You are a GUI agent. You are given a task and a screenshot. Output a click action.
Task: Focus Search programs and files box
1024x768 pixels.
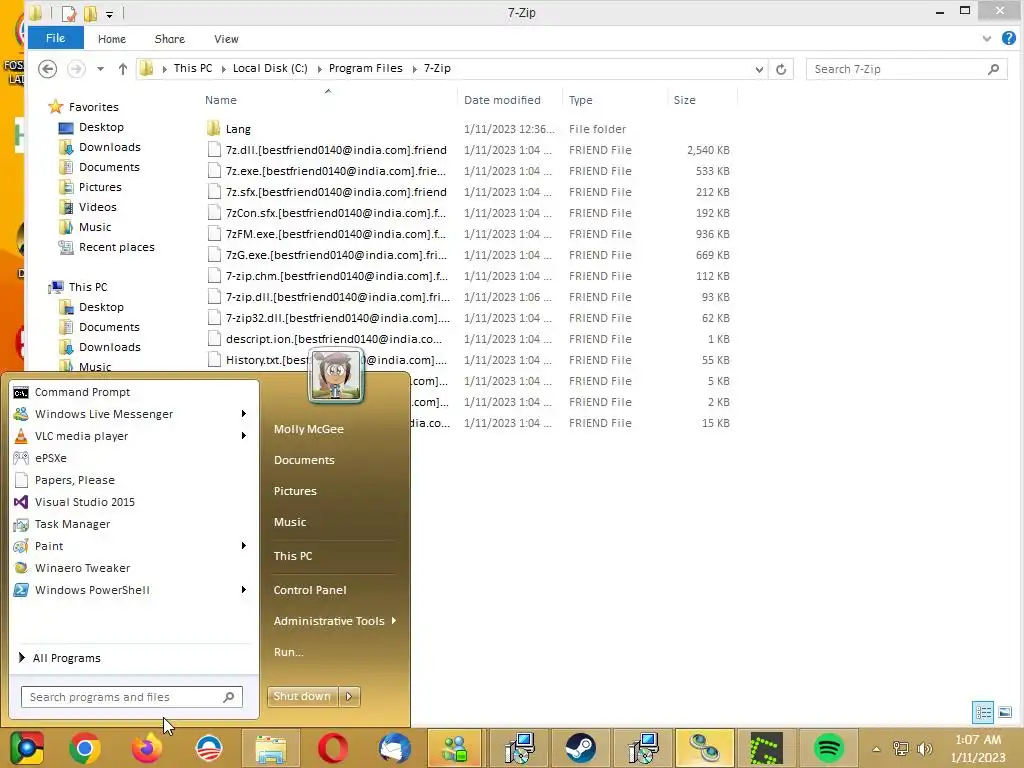coord(132,697)
